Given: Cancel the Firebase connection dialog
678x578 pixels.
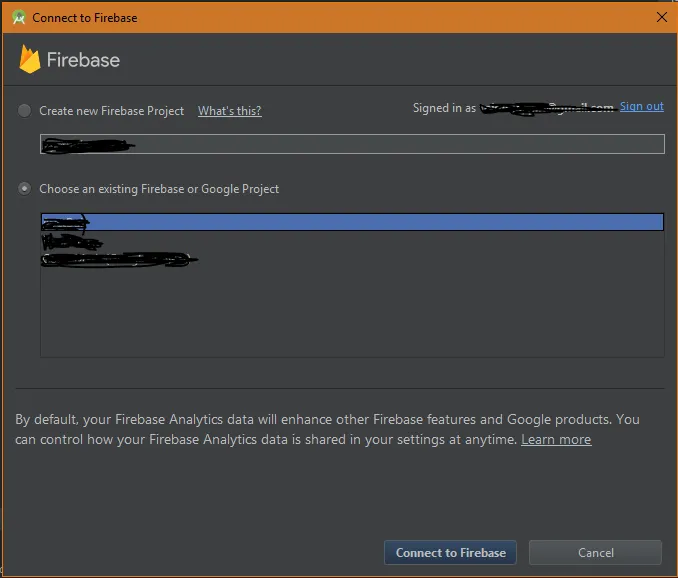Looking at the screenshot, I should click(595, 552).
